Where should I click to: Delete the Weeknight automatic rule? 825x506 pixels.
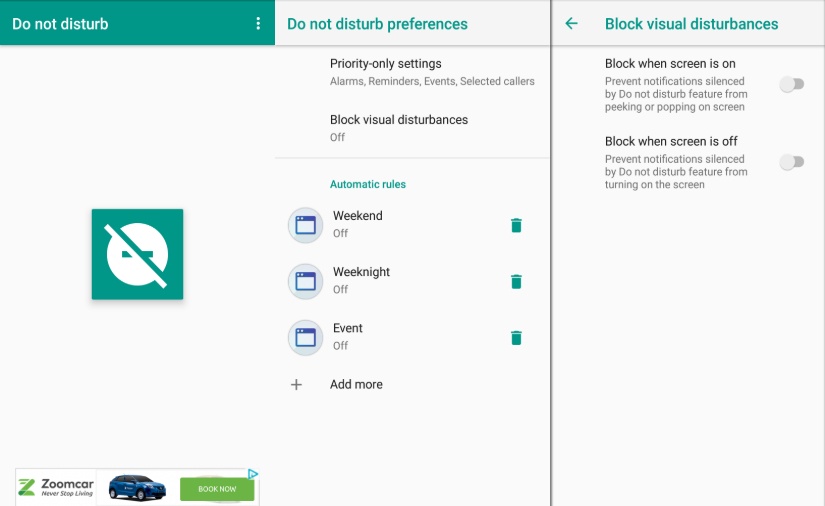[516, 281]
